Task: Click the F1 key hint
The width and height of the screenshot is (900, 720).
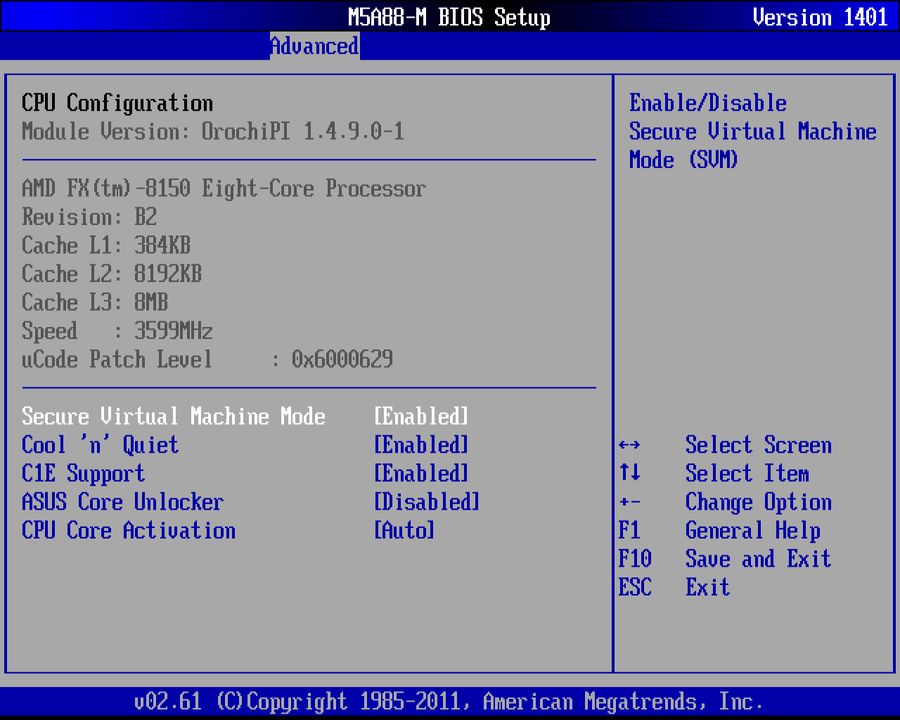Action: (629, 530)
